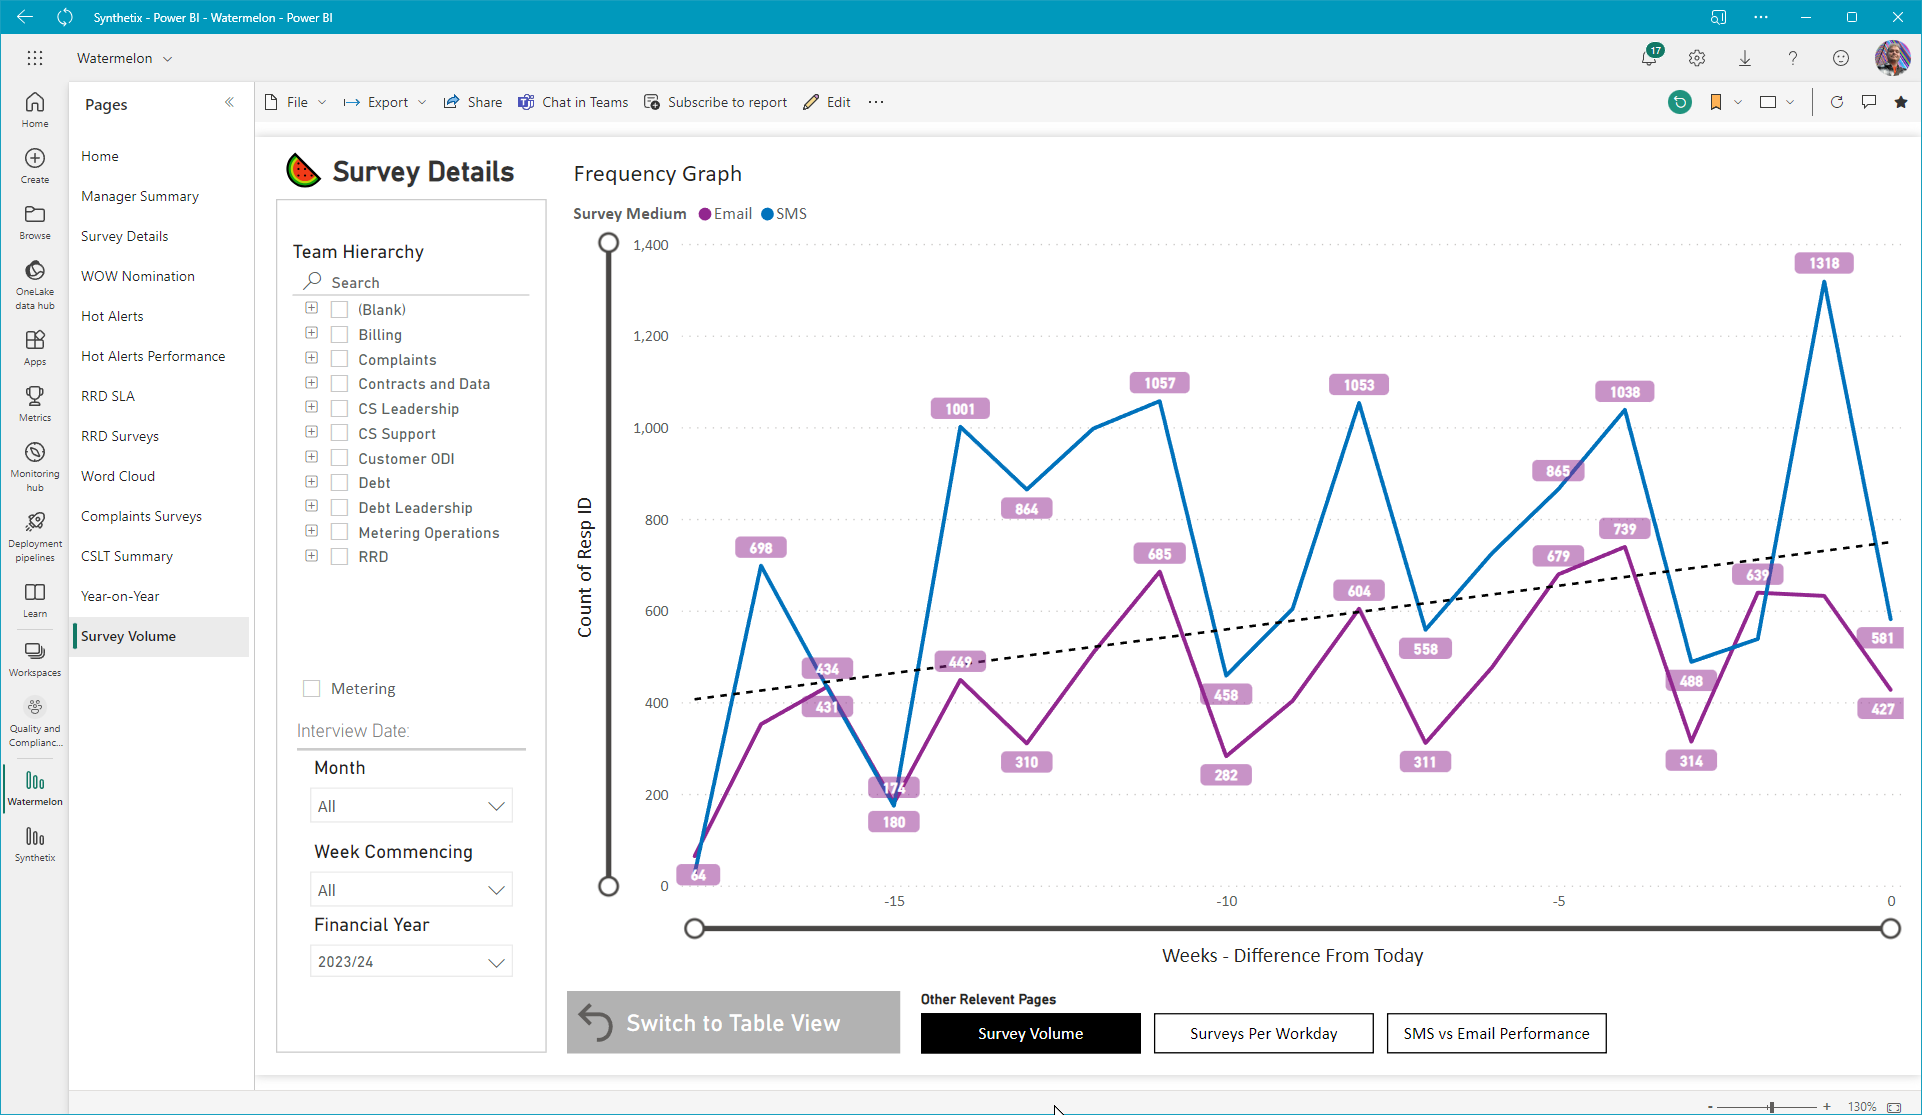Image resolution: width=1922 pixels, height=1115 pixels.
Task: Click the refresh visuals icon
Action: click(x=1836, y=102)
